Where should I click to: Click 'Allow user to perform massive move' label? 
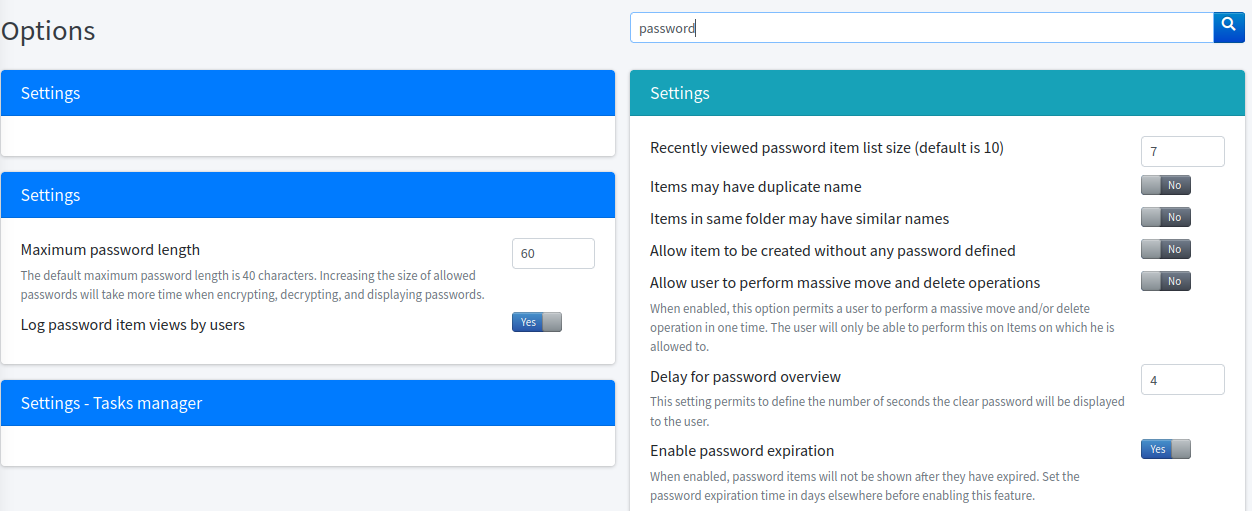click(845, 283)
